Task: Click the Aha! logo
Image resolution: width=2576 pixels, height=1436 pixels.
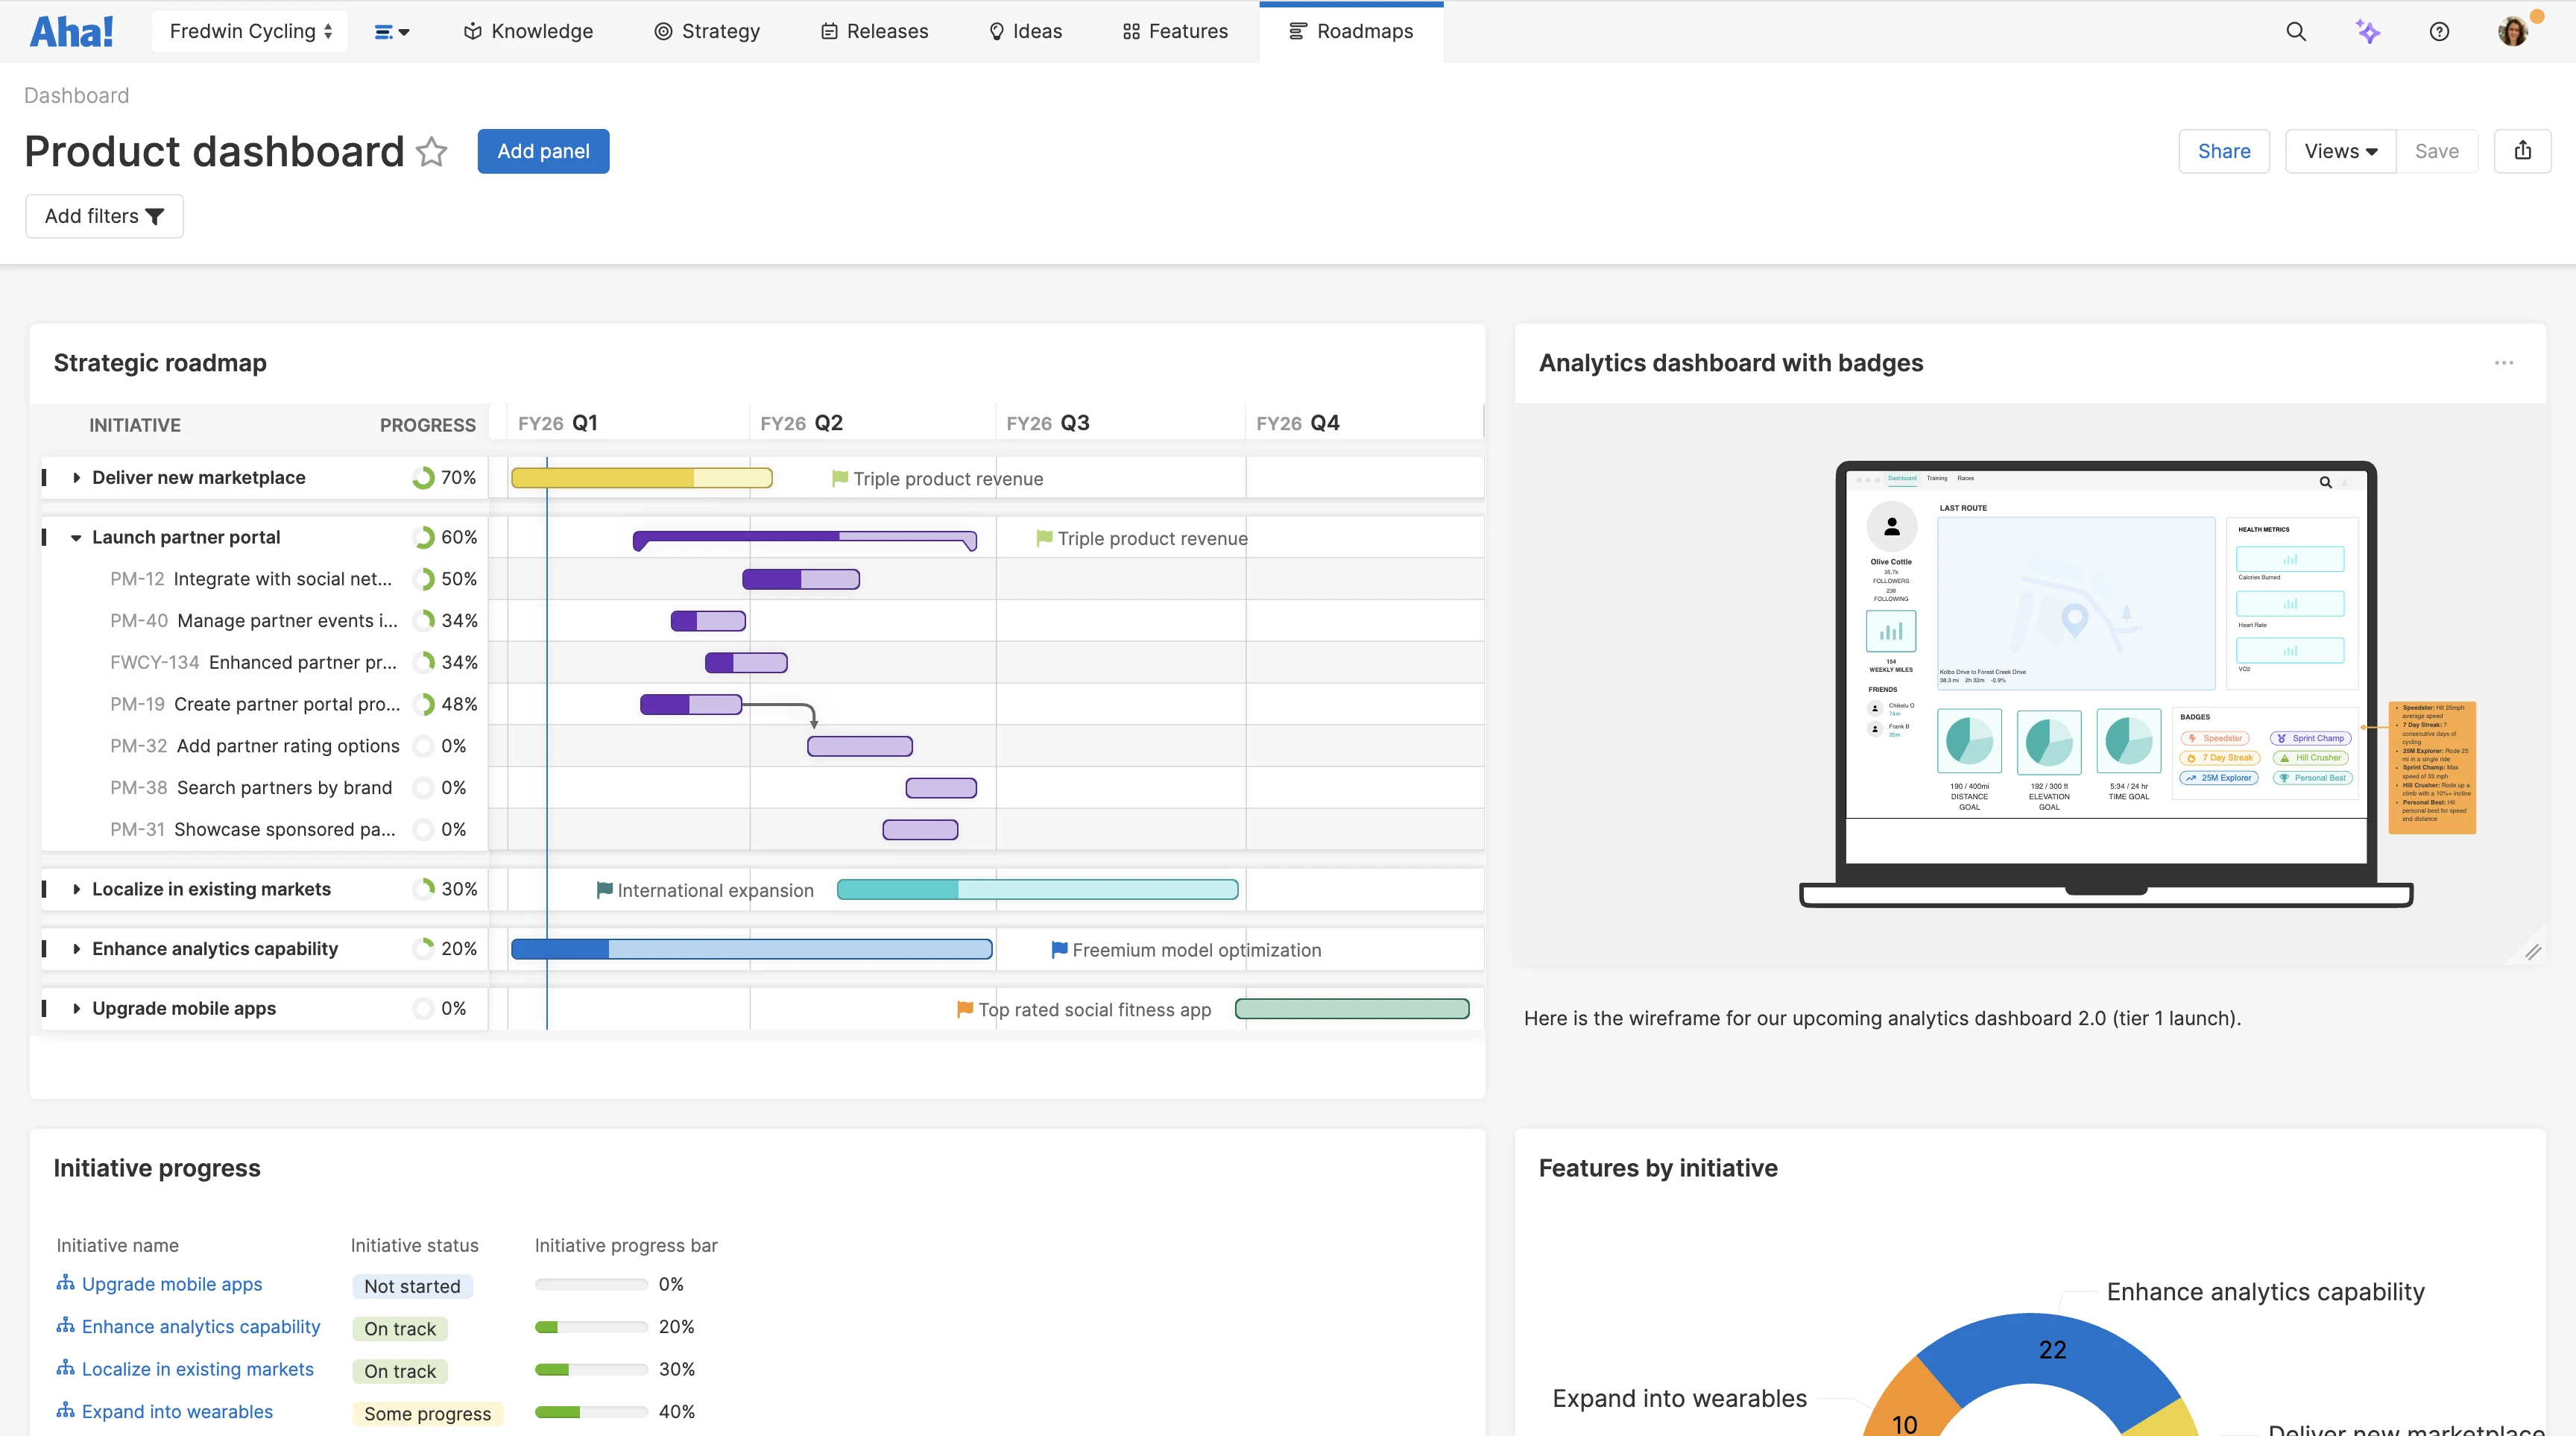Action: tap(71, 31)
